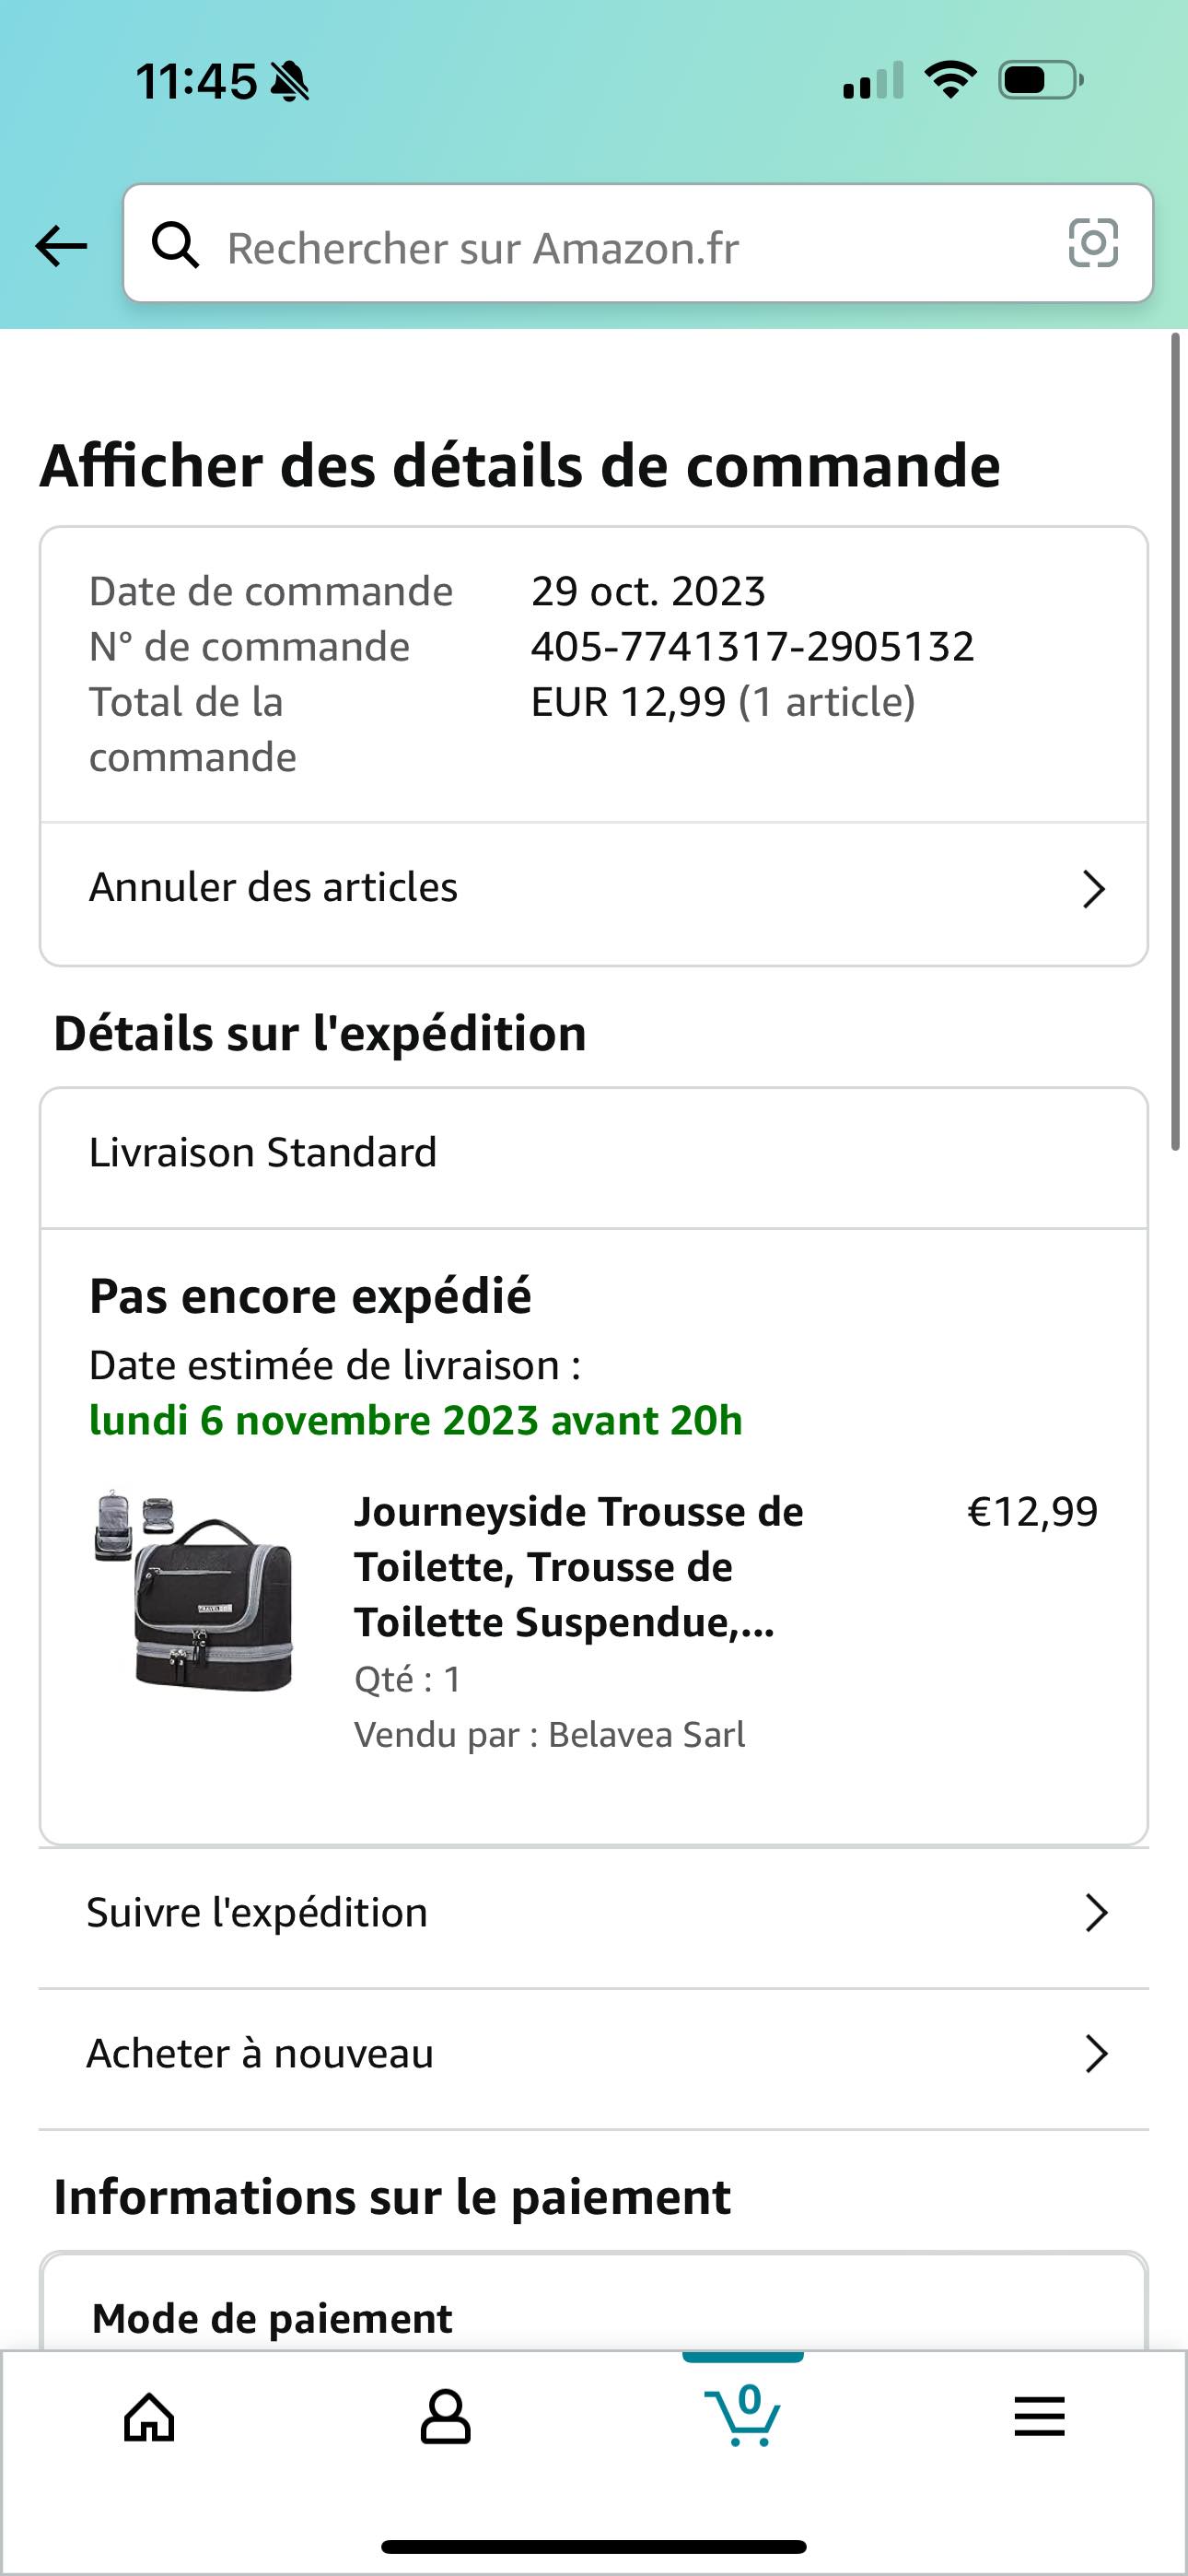Tap the battery status icon
This screenshot has height=2576, width=1188.
click(x=1040, y=80)
